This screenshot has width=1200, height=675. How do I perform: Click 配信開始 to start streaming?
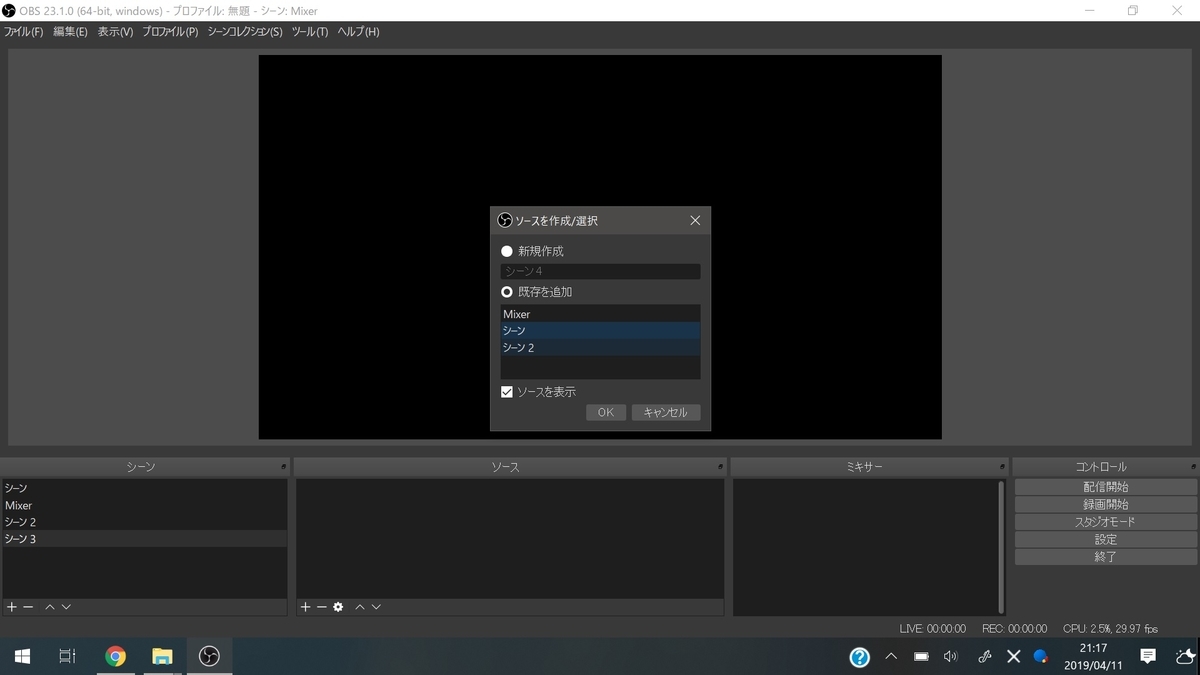pyautogui.click(x=1105, y=487)
